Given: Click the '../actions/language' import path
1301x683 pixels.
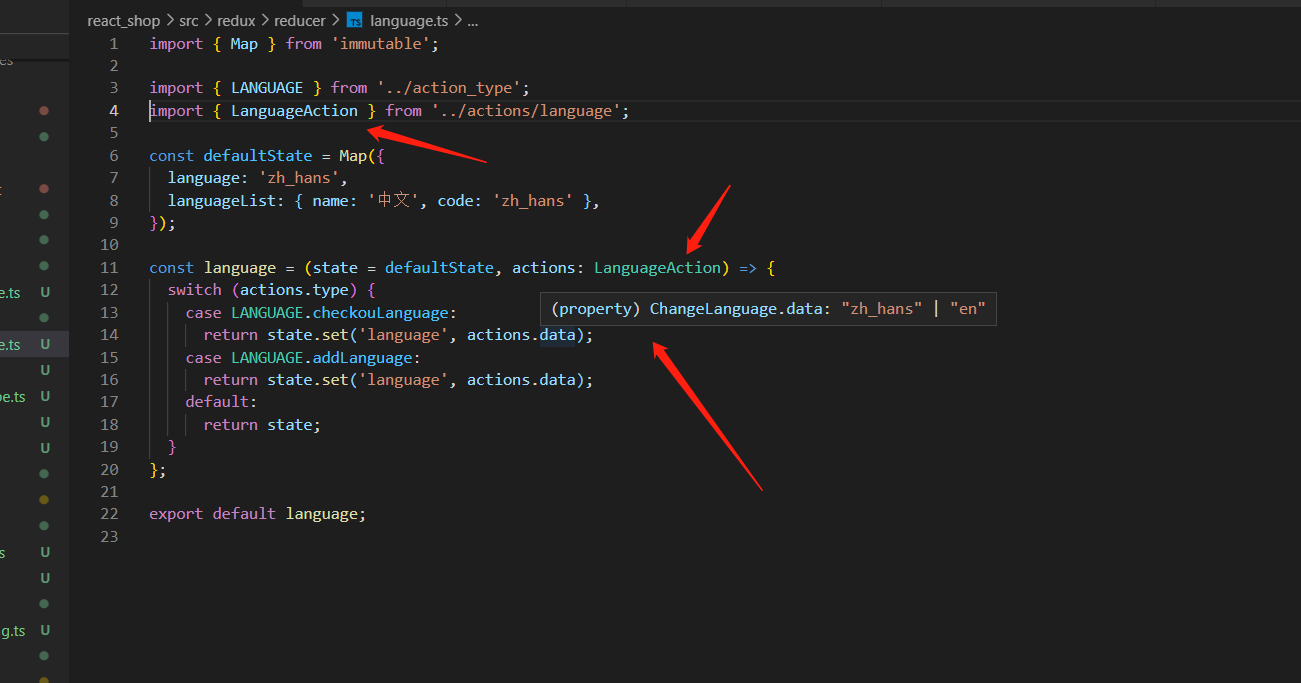Looking at the screenshot, I should point(526,111).
